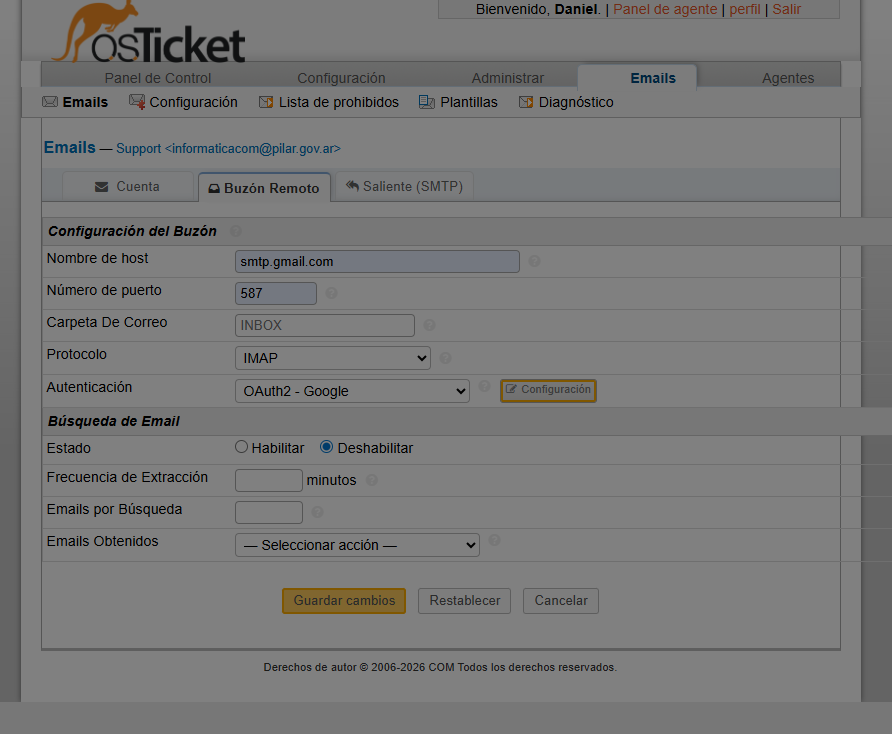Click help icon beside Autenticación dropdown

484,386
